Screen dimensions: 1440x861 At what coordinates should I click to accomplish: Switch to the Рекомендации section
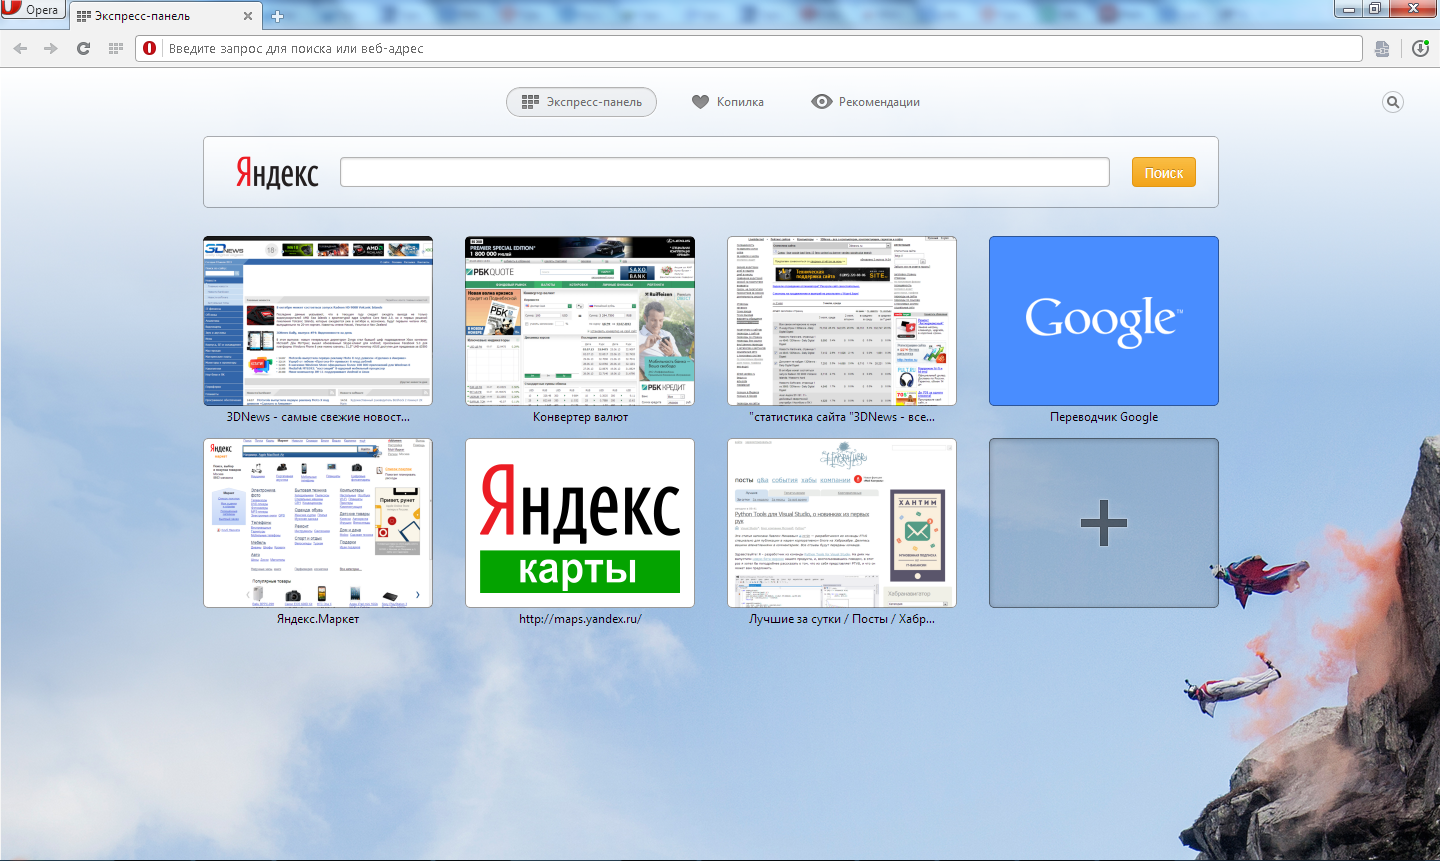coord(866,102)
